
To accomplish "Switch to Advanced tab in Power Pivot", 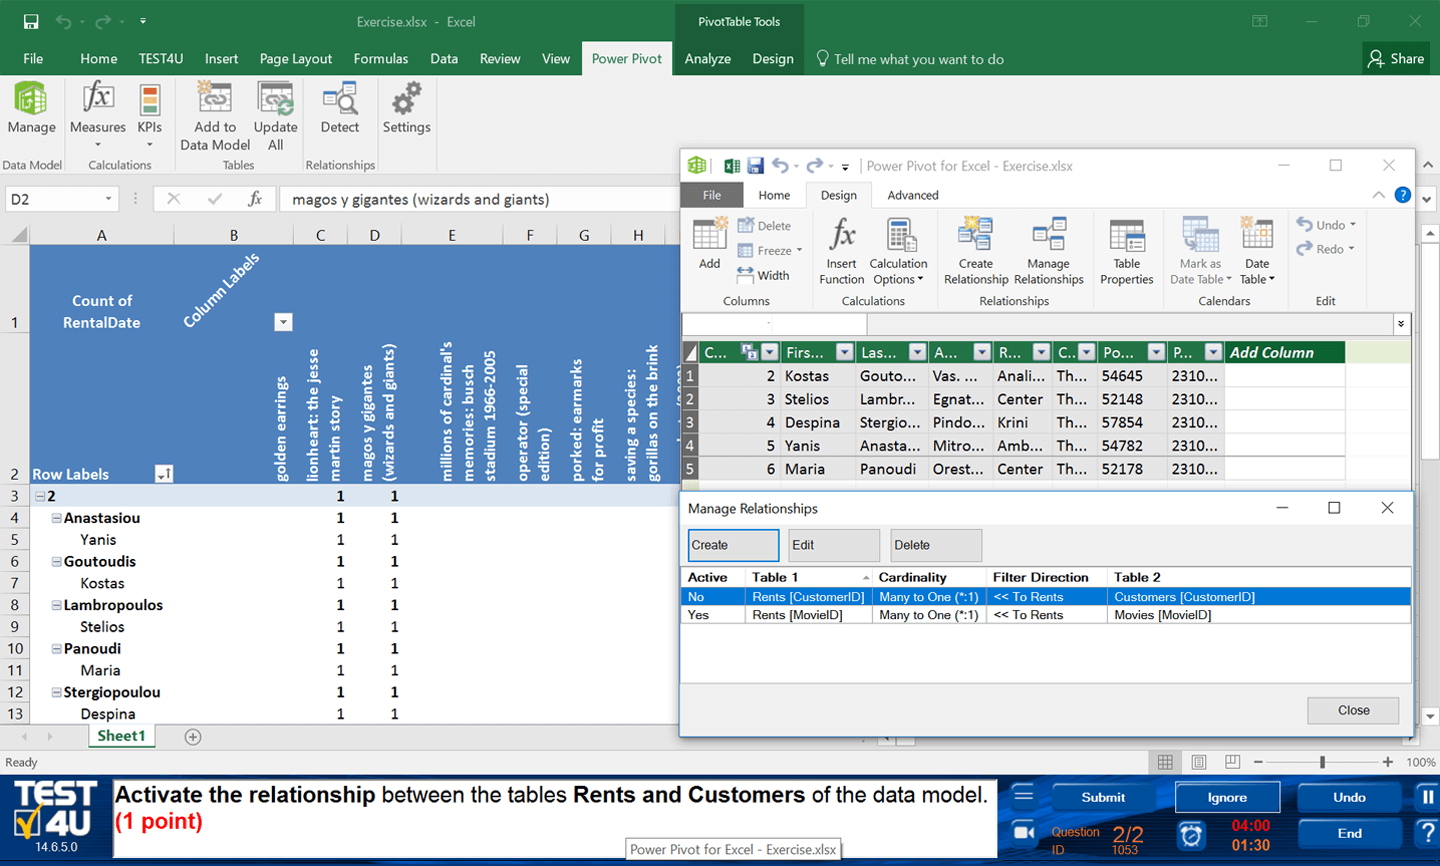I will point(913,195).
